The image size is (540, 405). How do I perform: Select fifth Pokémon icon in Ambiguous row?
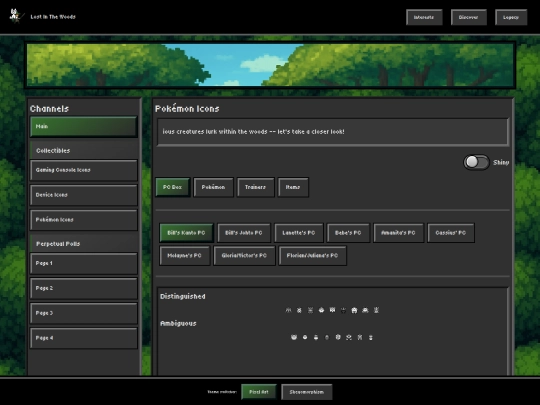pos(338,337)
